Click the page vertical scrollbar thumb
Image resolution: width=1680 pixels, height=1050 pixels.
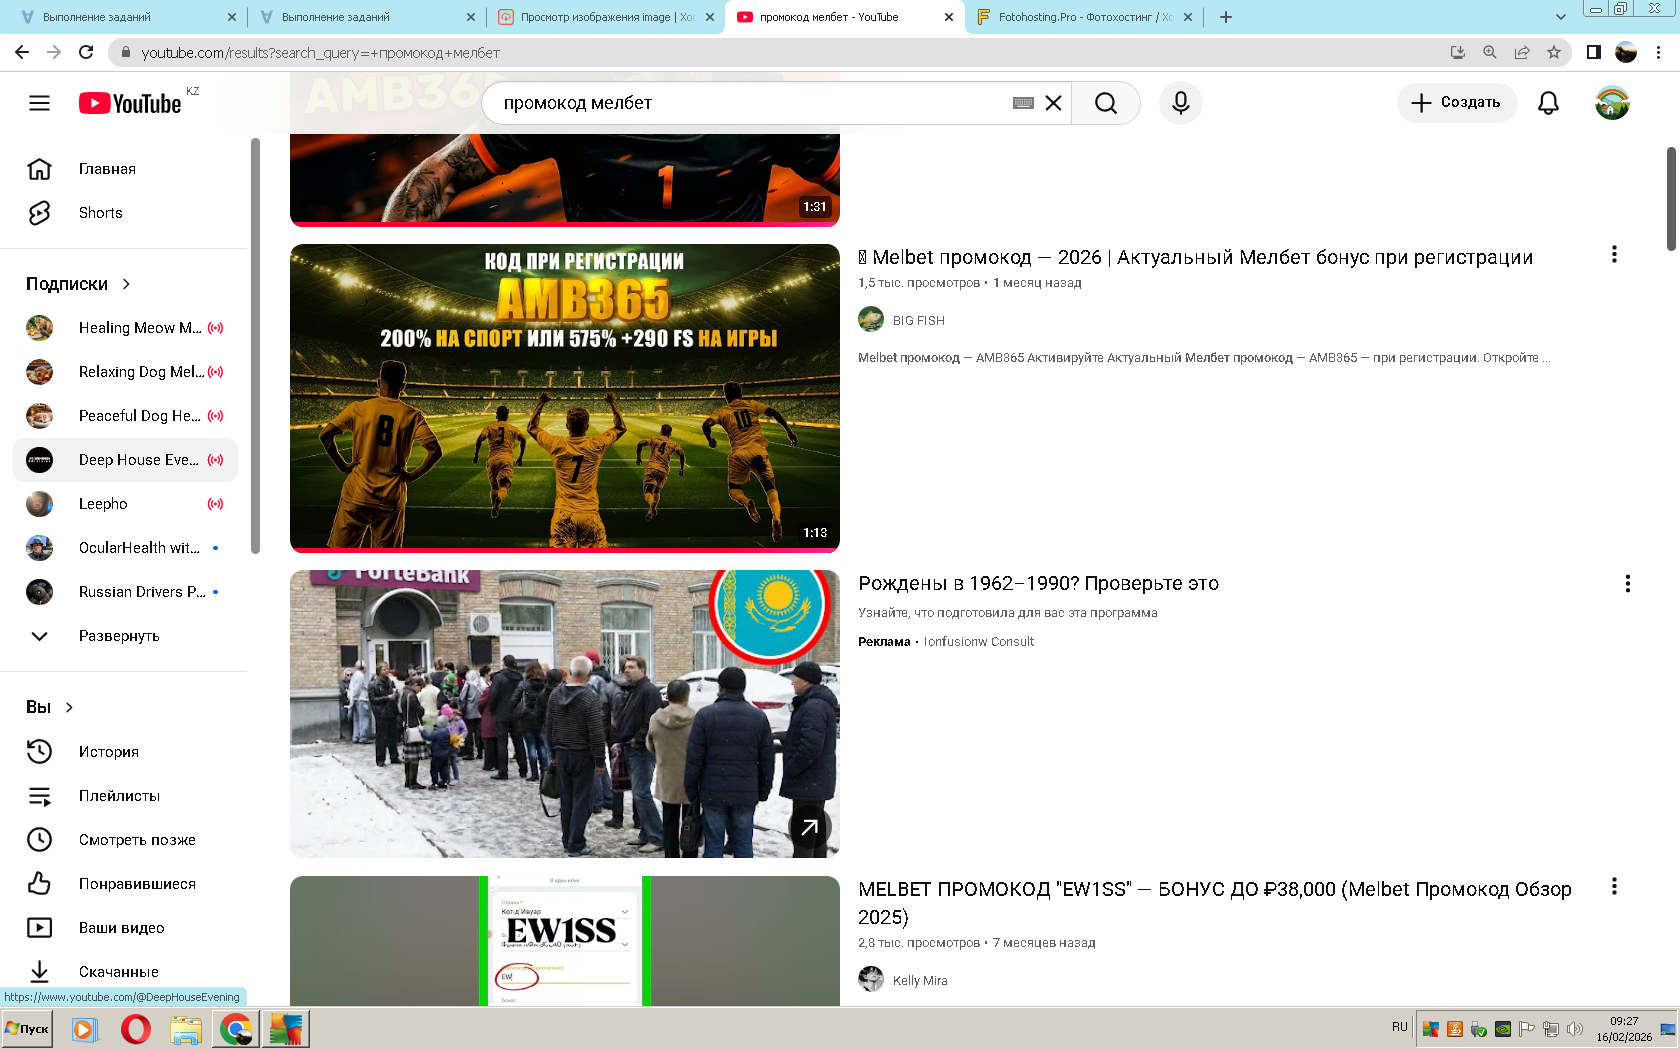tap(1671, 198)
